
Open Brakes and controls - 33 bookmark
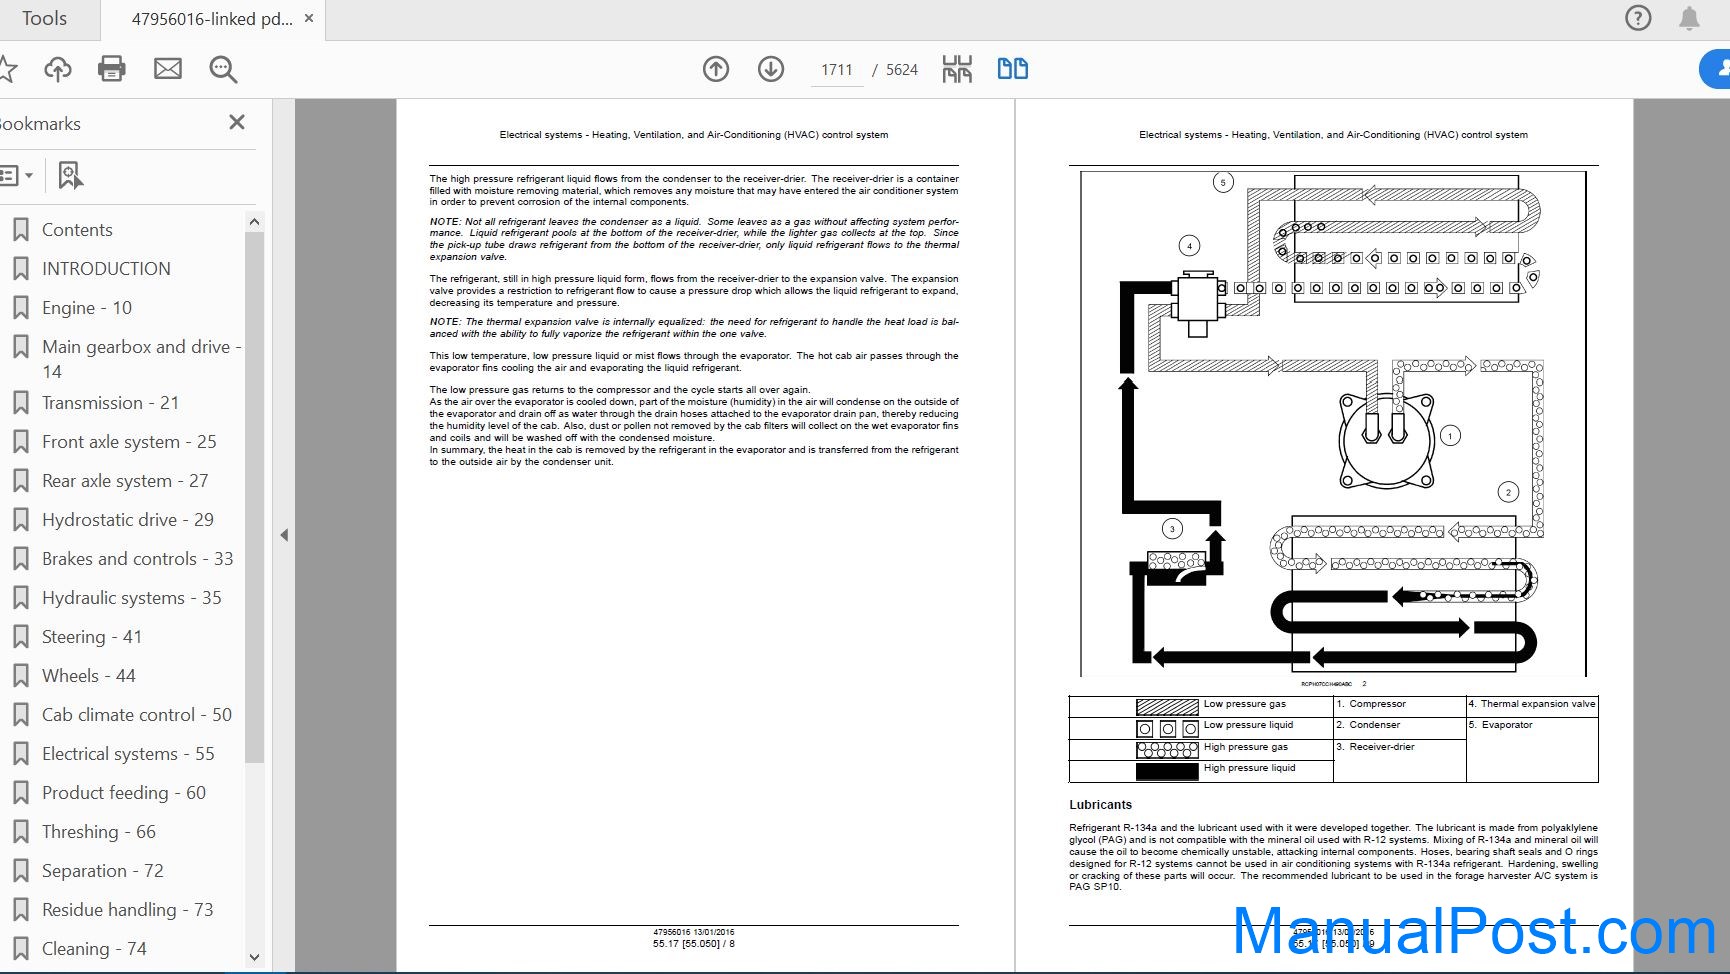[x=137, y=559]
